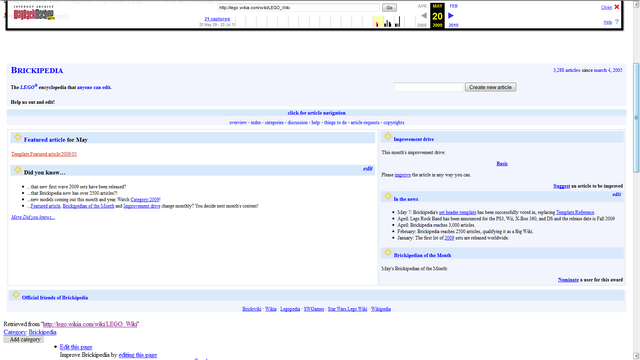Open the Wikipedia friend link
The height and width of the screenshot is (360, 640).
(380, 309)
